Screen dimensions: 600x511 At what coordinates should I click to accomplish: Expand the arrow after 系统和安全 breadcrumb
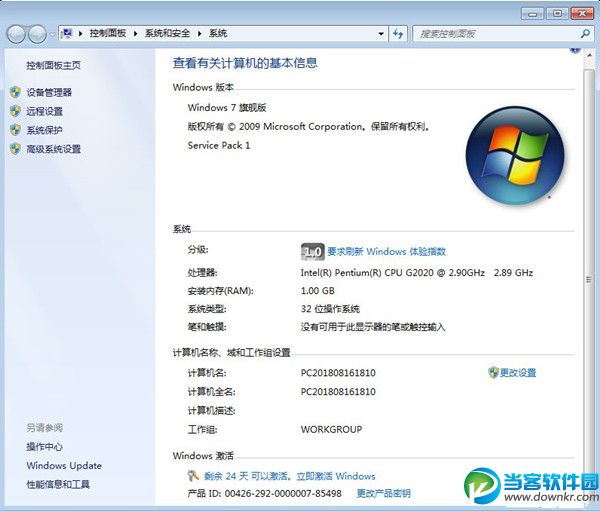coord(199,34)
